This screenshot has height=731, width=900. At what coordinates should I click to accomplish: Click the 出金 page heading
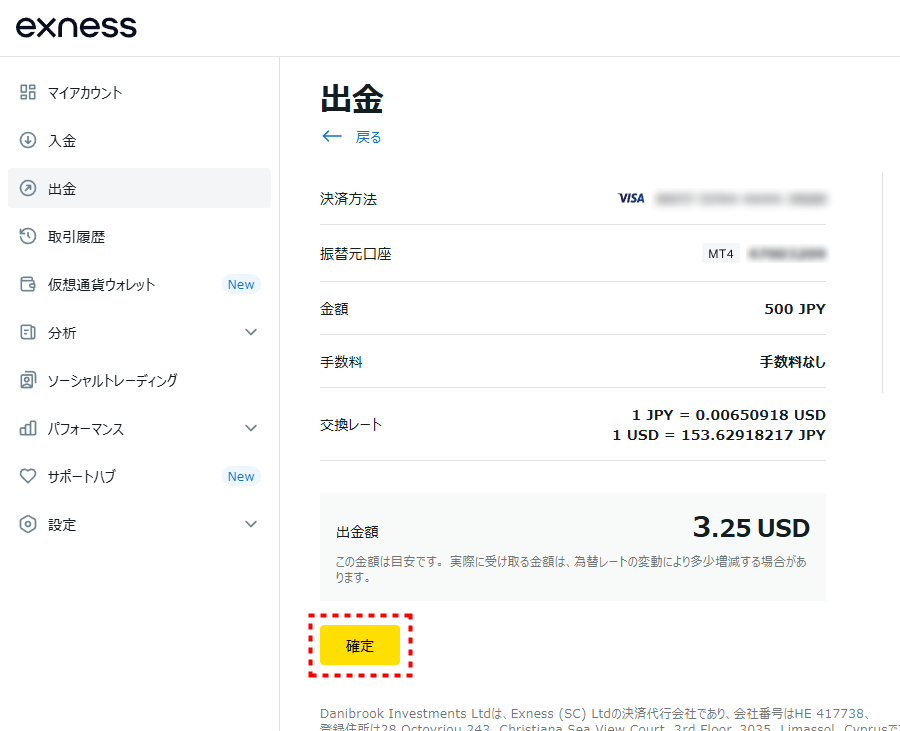(352, 99)
